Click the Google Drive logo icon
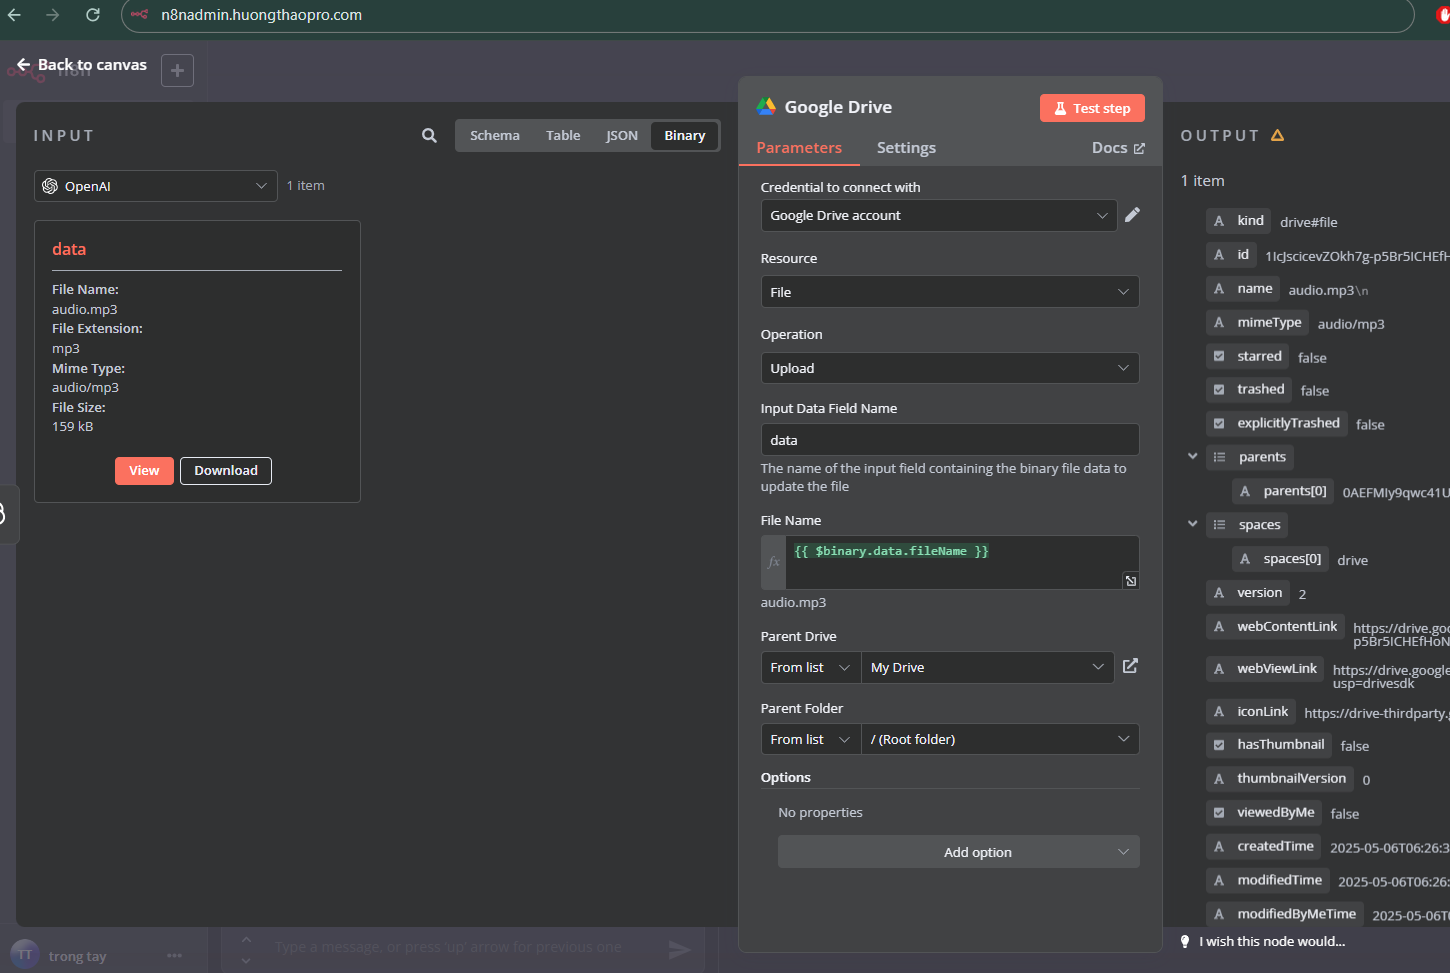 766,107
